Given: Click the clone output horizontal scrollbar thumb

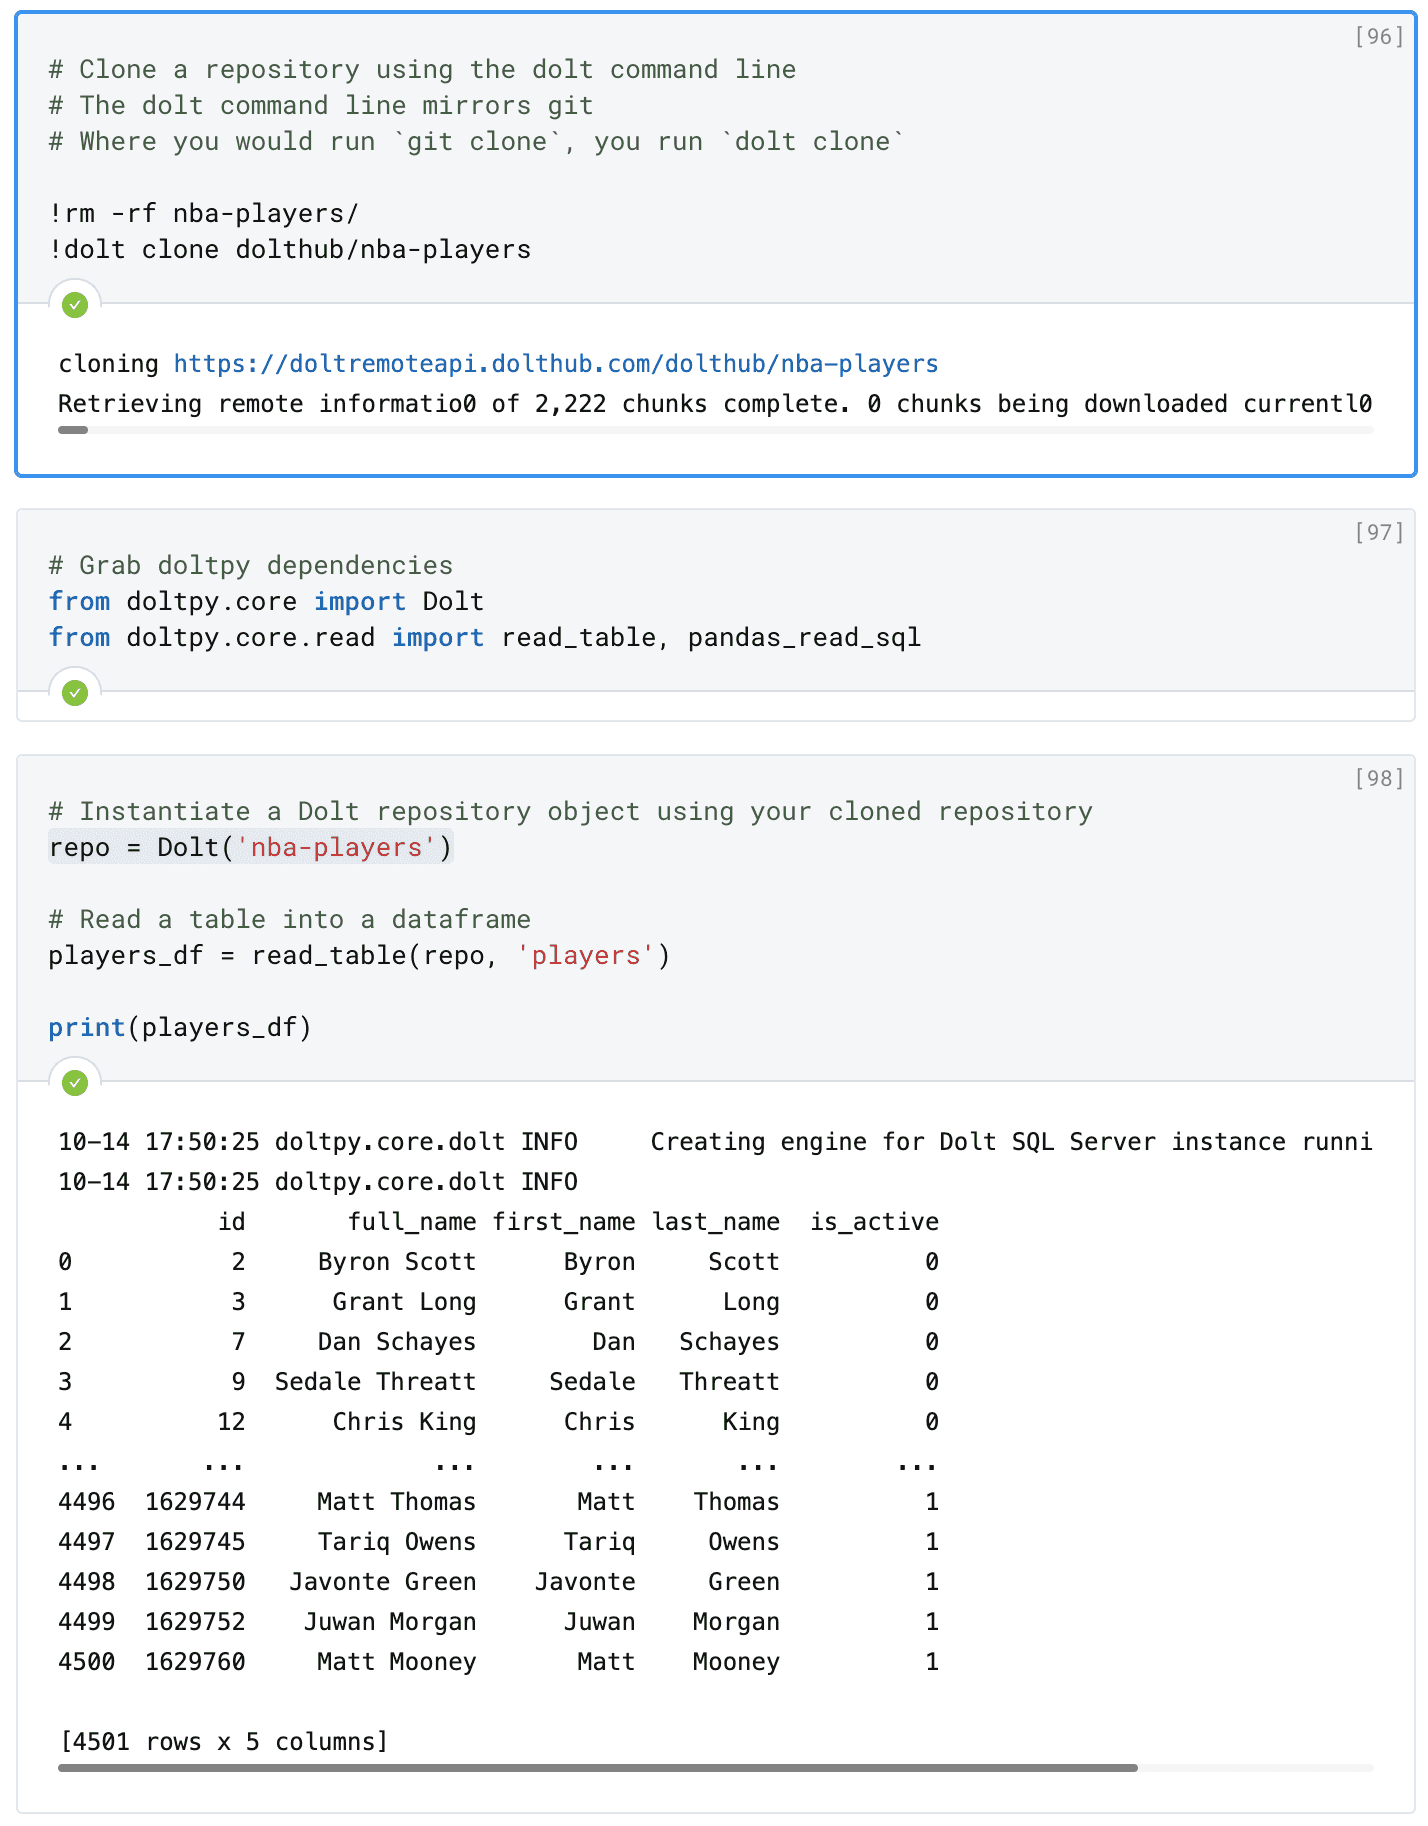Looking at the screenshot, I should coord(73,430).
